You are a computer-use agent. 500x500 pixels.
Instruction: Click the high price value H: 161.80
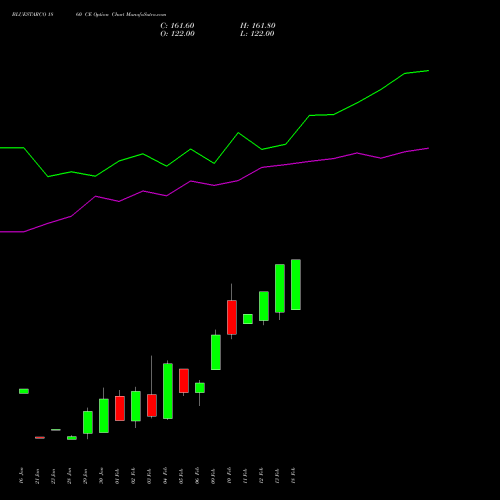258,26
